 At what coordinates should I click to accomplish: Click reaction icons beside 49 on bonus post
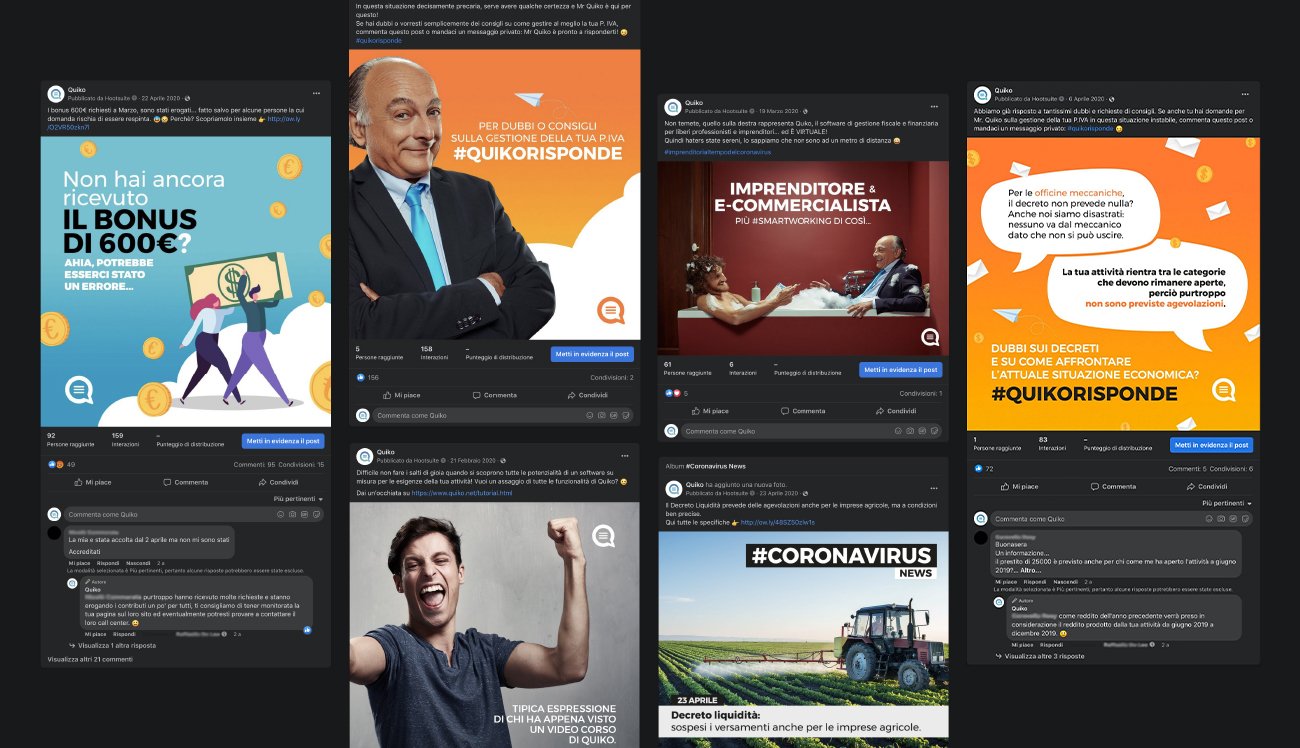56,464
